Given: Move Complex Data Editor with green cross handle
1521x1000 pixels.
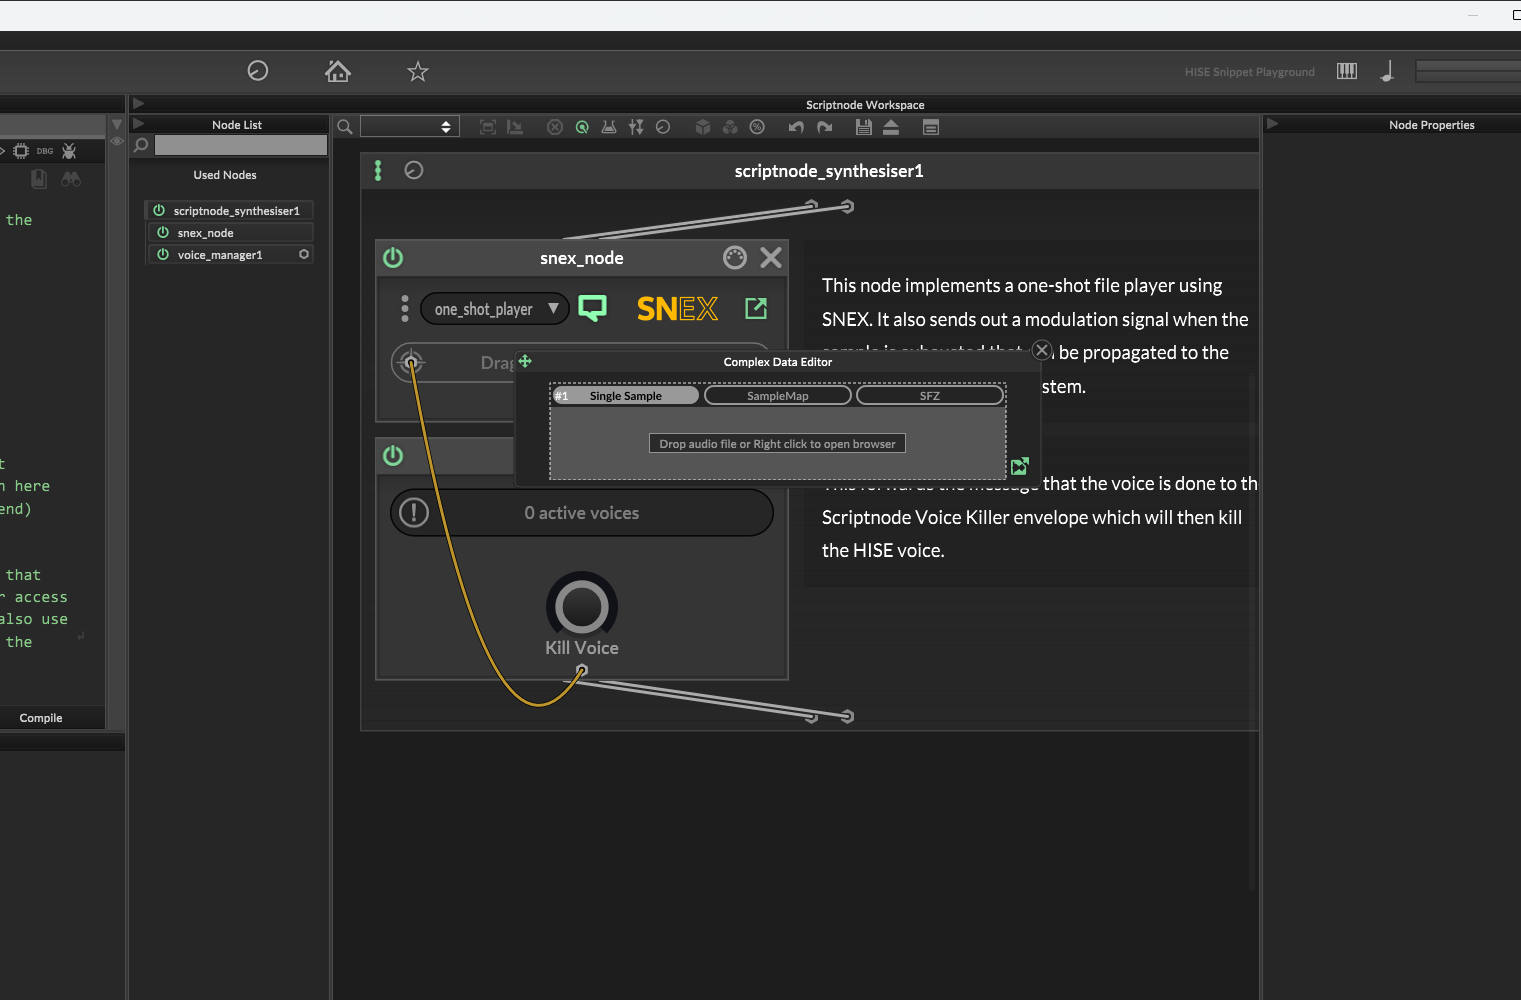Looking at the screenshot, I should tap(525, 361).
